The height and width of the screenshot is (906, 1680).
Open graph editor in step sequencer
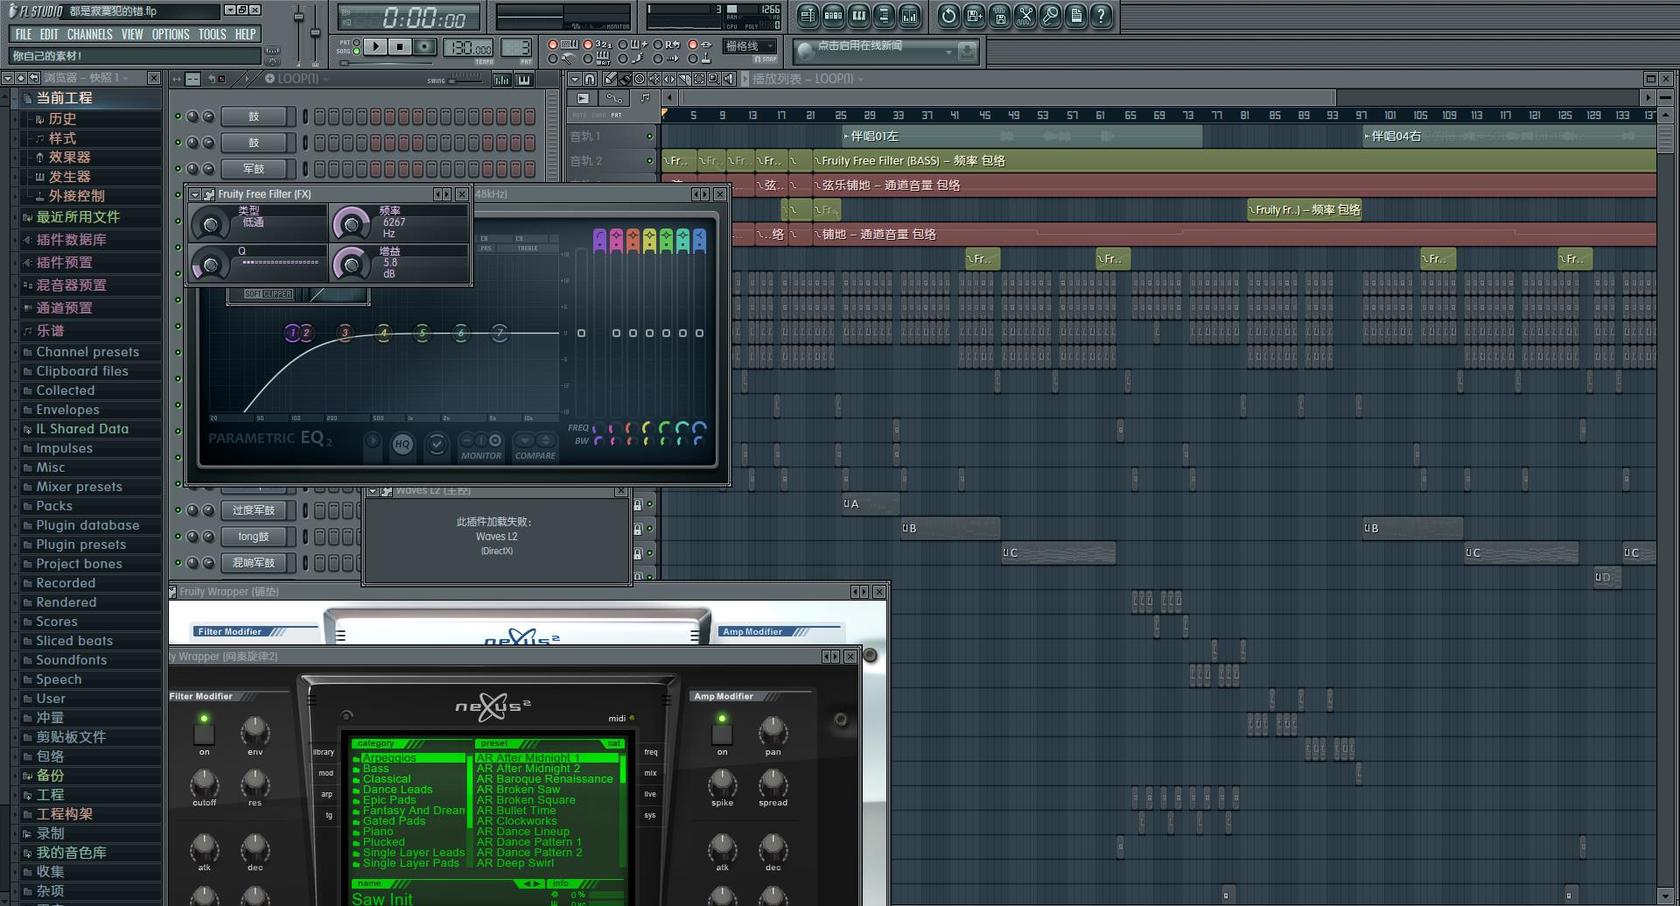point(501,79)
